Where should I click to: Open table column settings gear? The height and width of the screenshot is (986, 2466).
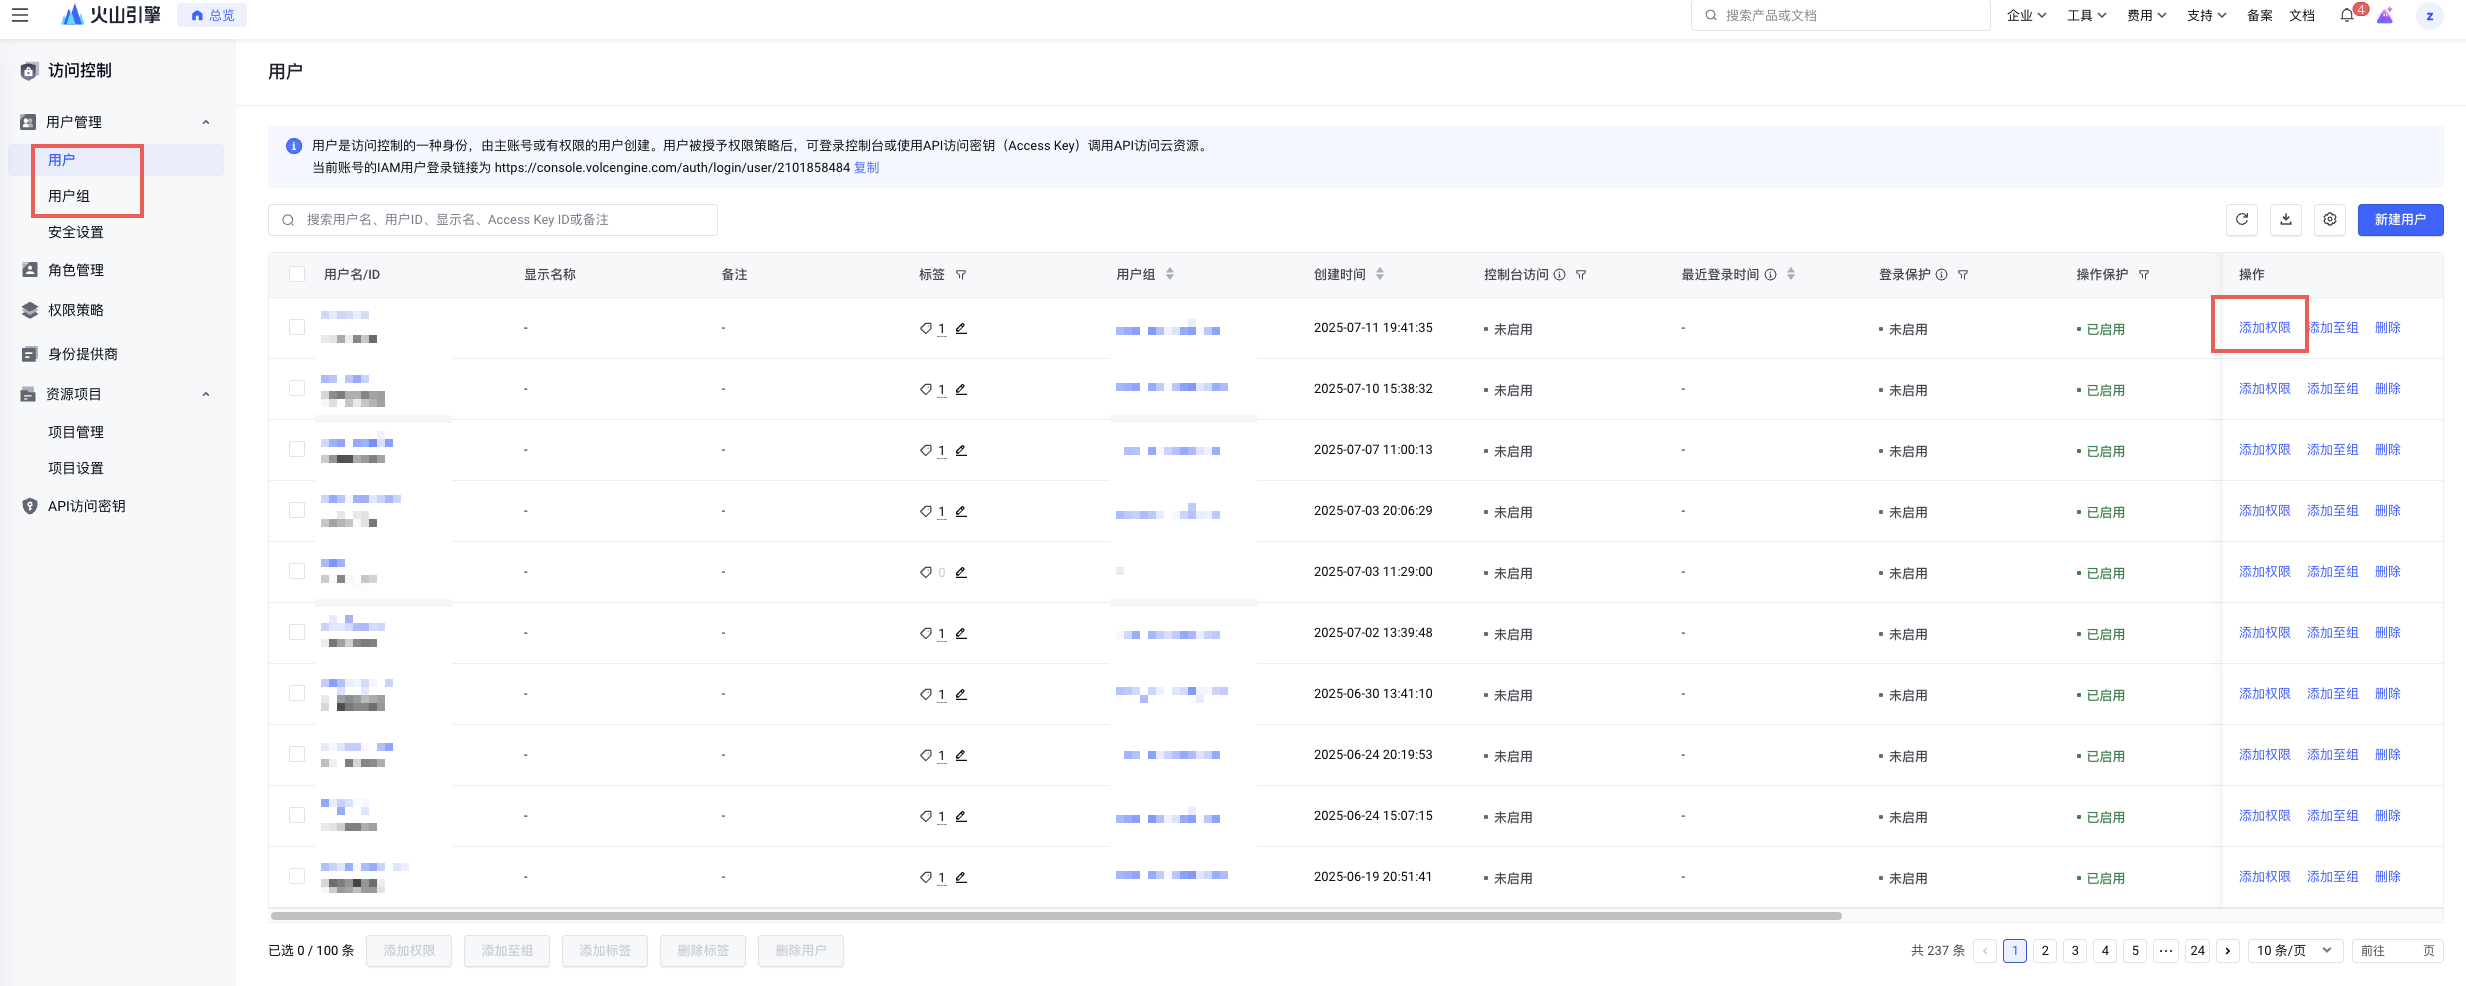[x=2330, y=220]
